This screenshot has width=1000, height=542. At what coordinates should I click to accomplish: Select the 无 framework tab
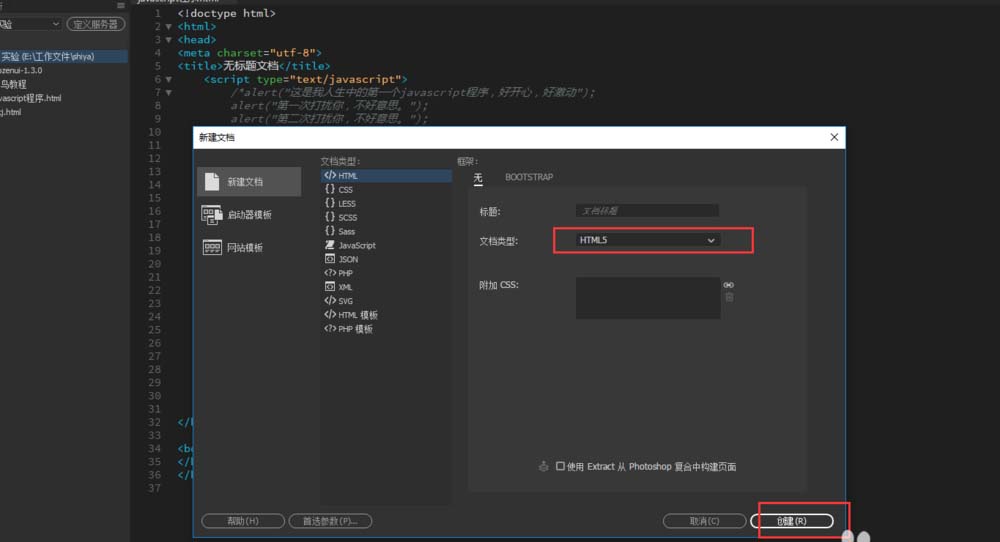point(478,177)
